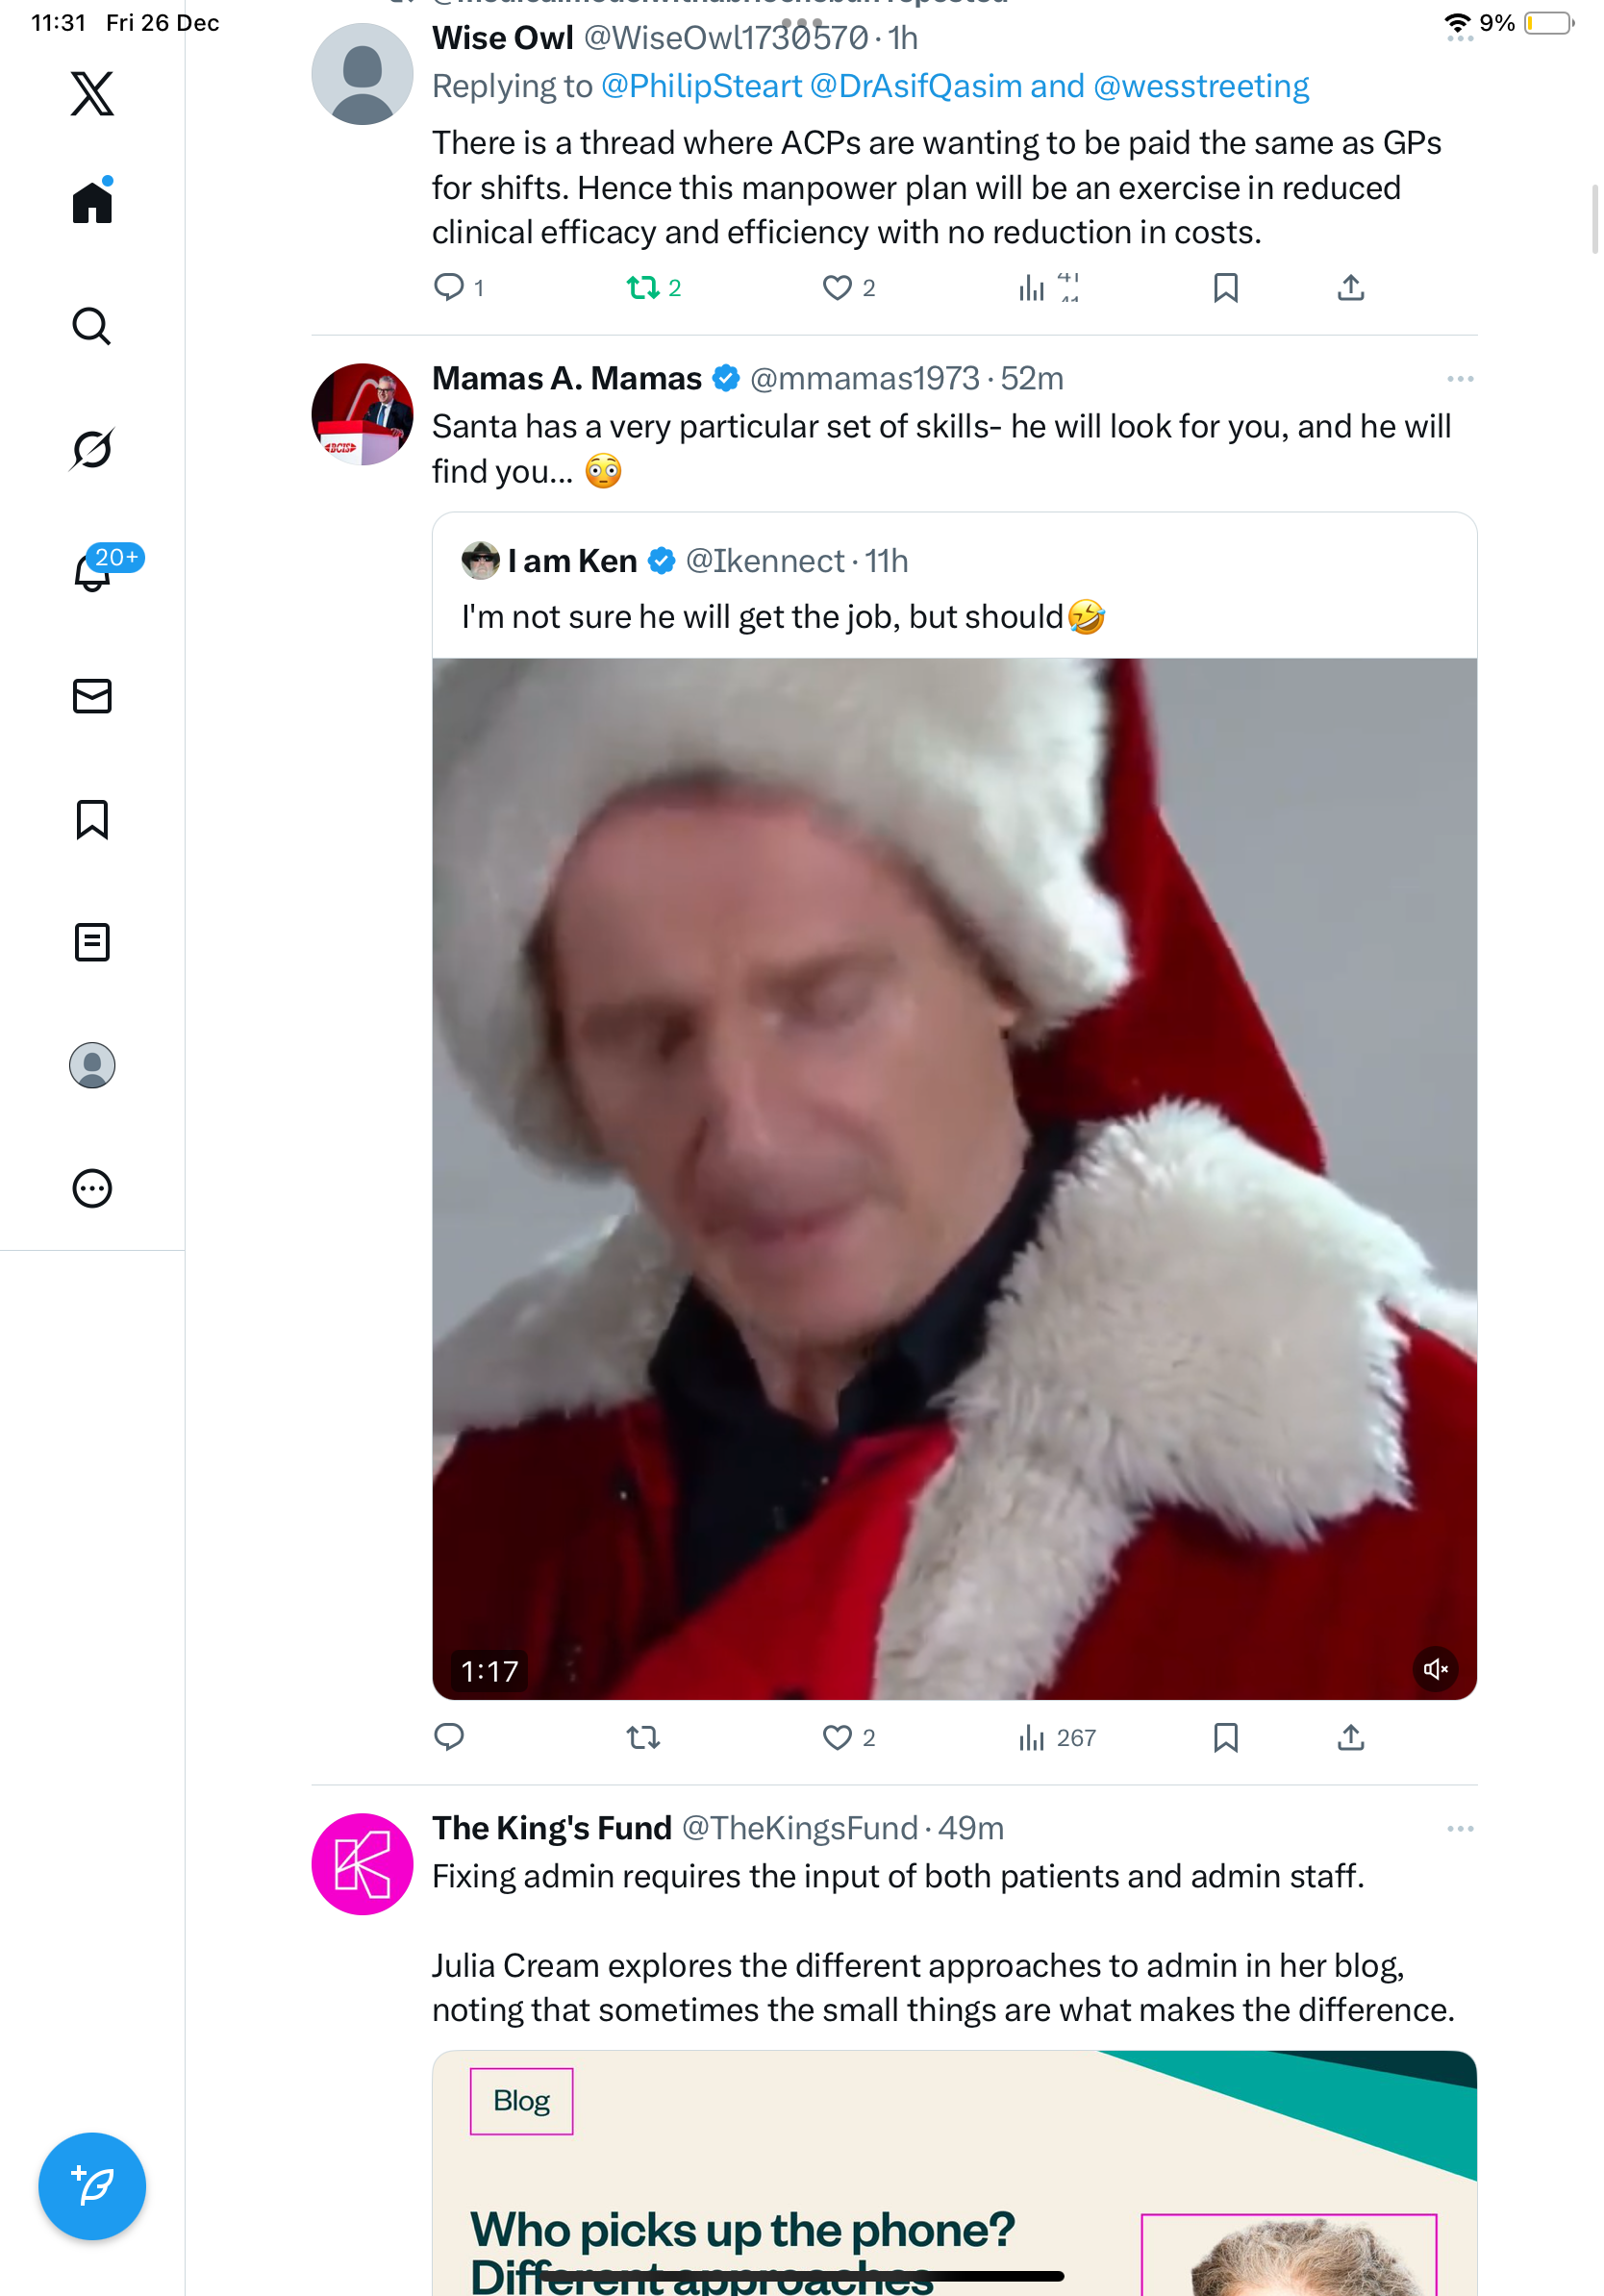The height and width of the screenshot is (2296, 1604).
Task: Click the page scrollbar on right edge
Action: [1595, 220]
